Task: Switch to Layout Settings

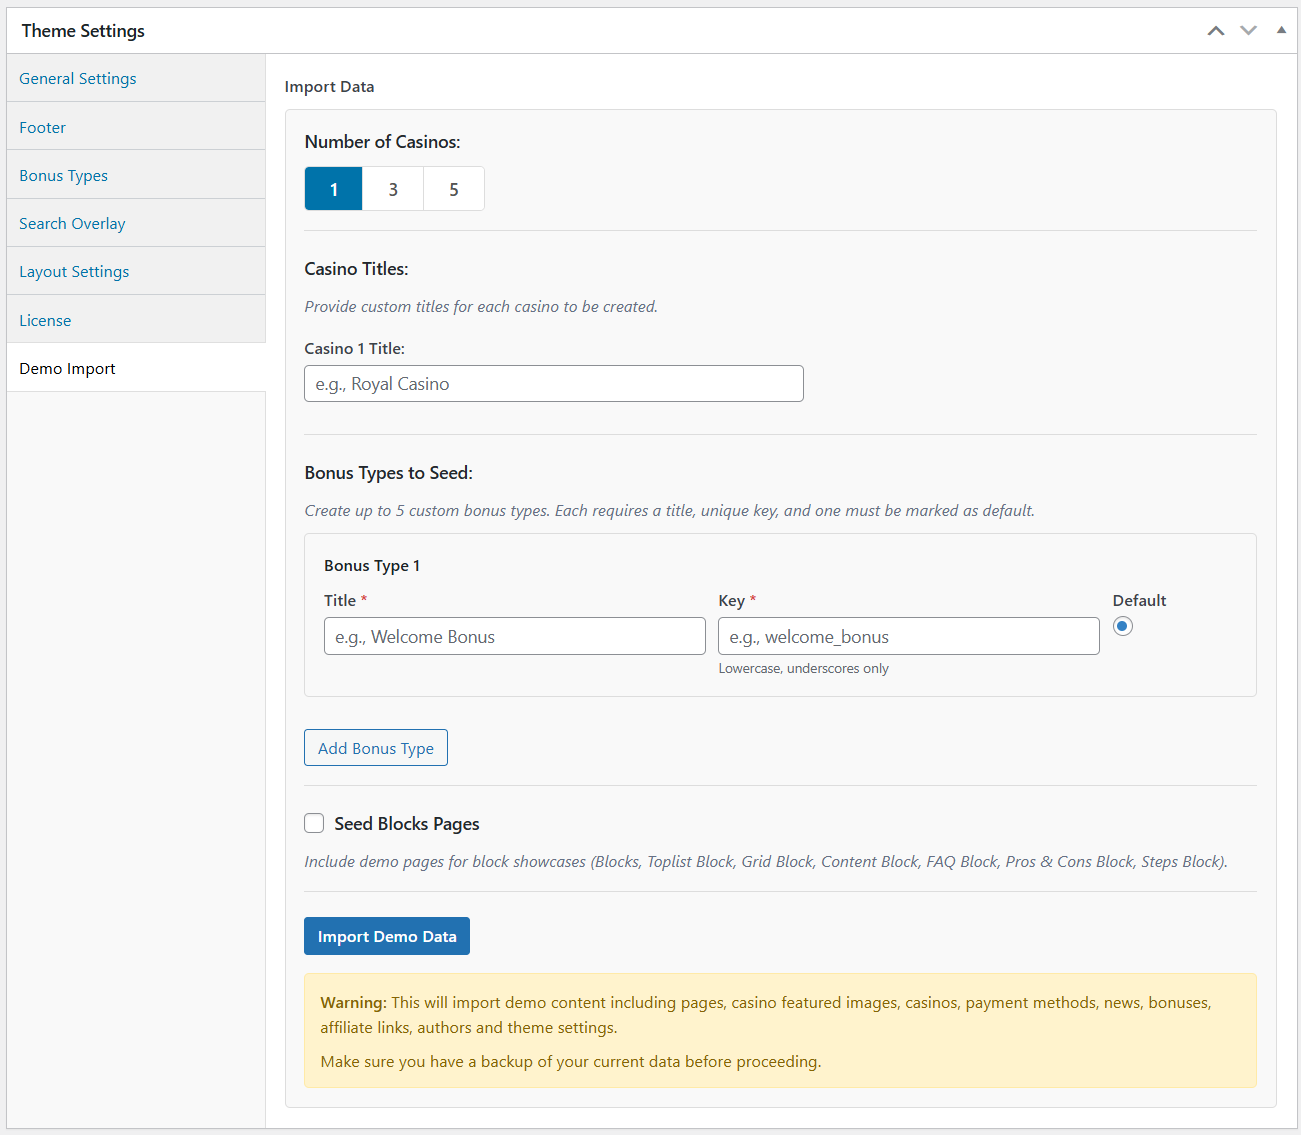Action: click(x=74, y=271)
